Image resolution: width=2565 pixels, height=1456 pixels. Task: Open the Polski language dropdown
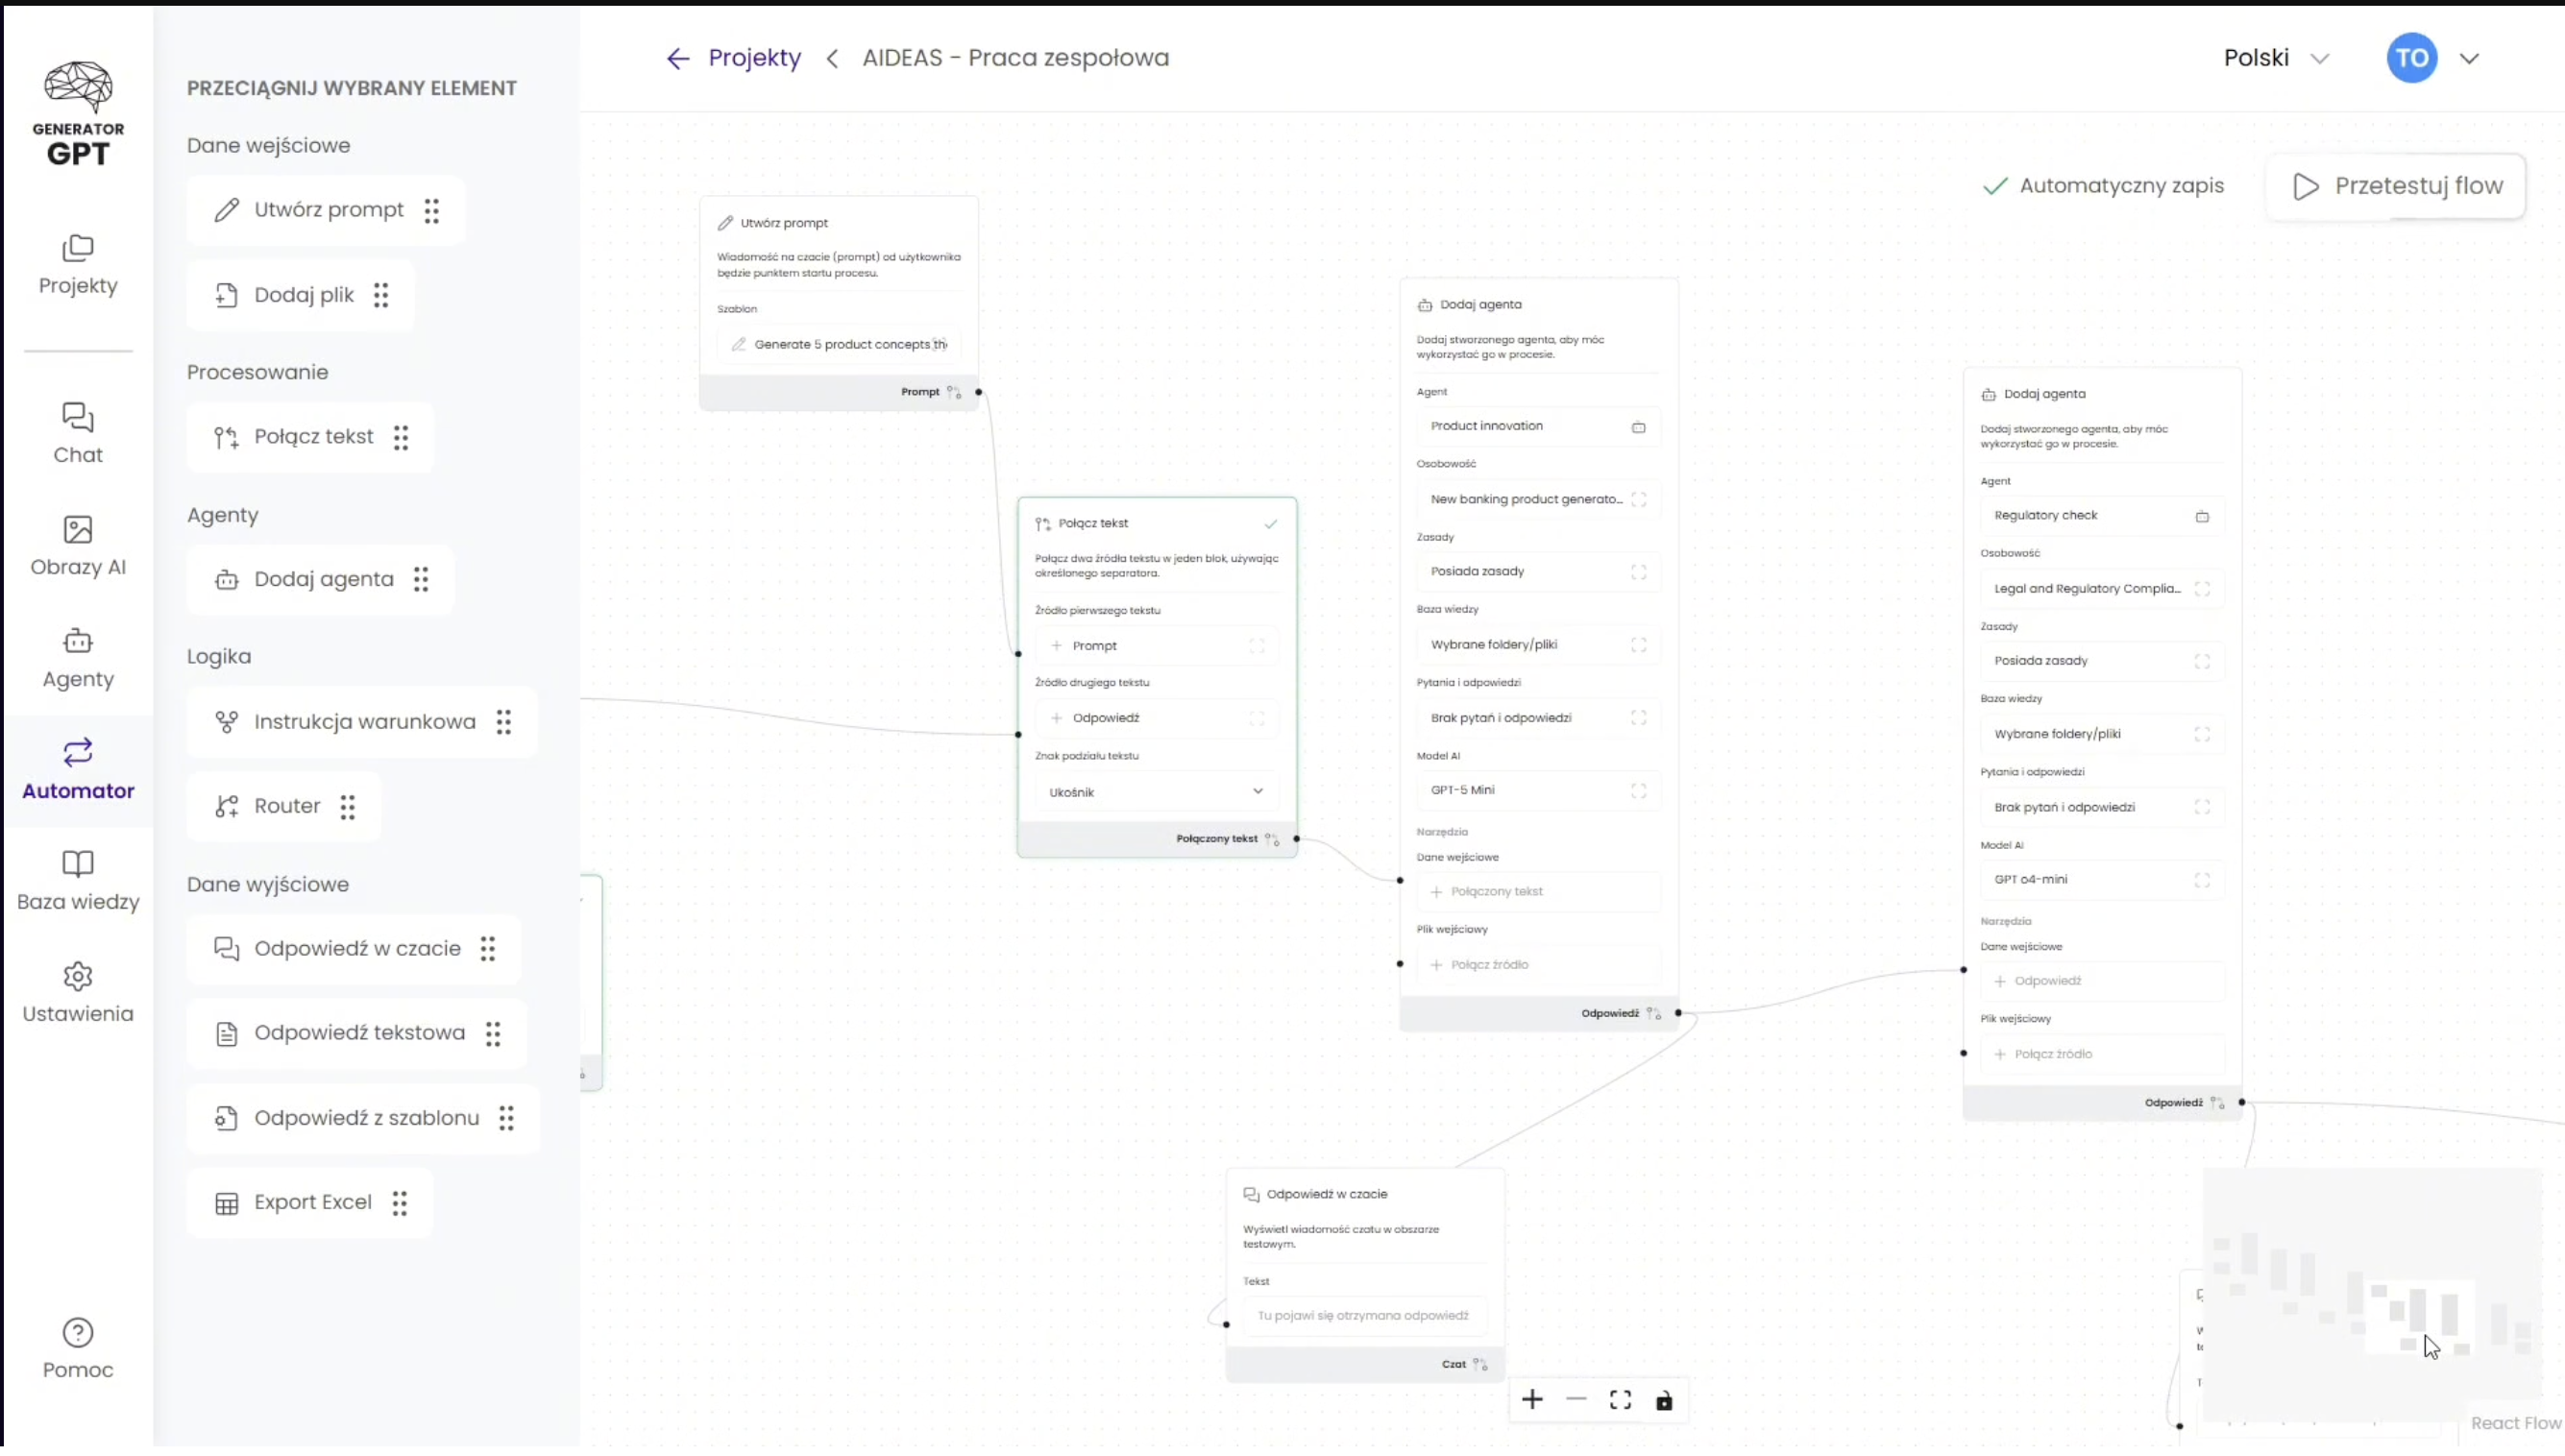(2275, 58)
